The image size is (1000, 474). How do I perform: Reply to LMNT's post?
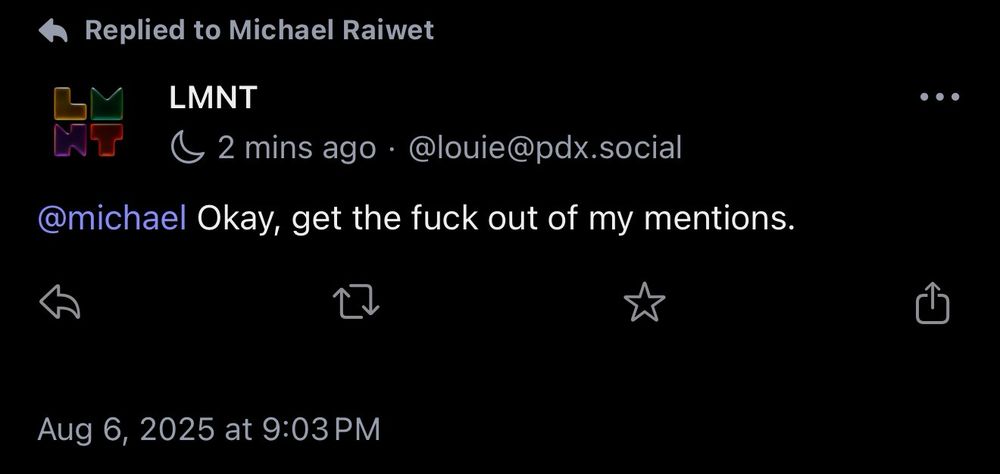point(60,302)
